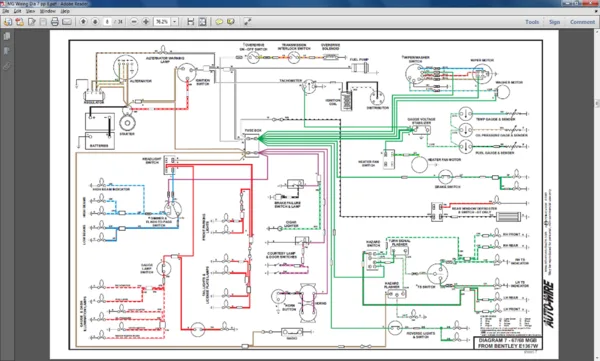Image resolution: width=600 pixels, height=361 pixels.
Task: Click the RADIO label near bottom of diagram
Action: click(292, 338)
